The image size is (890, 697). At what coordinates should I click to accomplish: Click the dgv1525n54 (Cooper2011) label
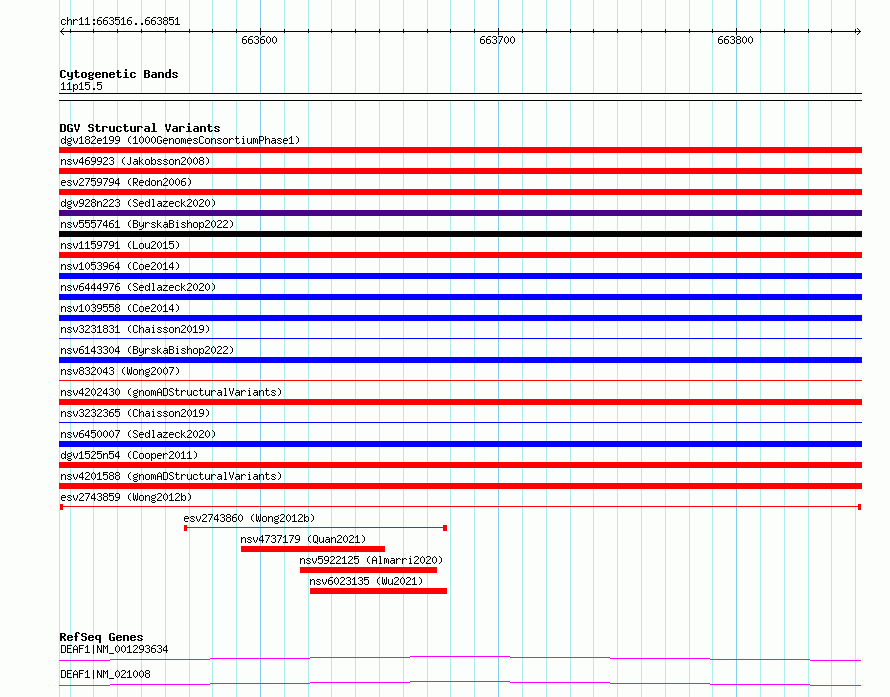click(x=129, y=455)
